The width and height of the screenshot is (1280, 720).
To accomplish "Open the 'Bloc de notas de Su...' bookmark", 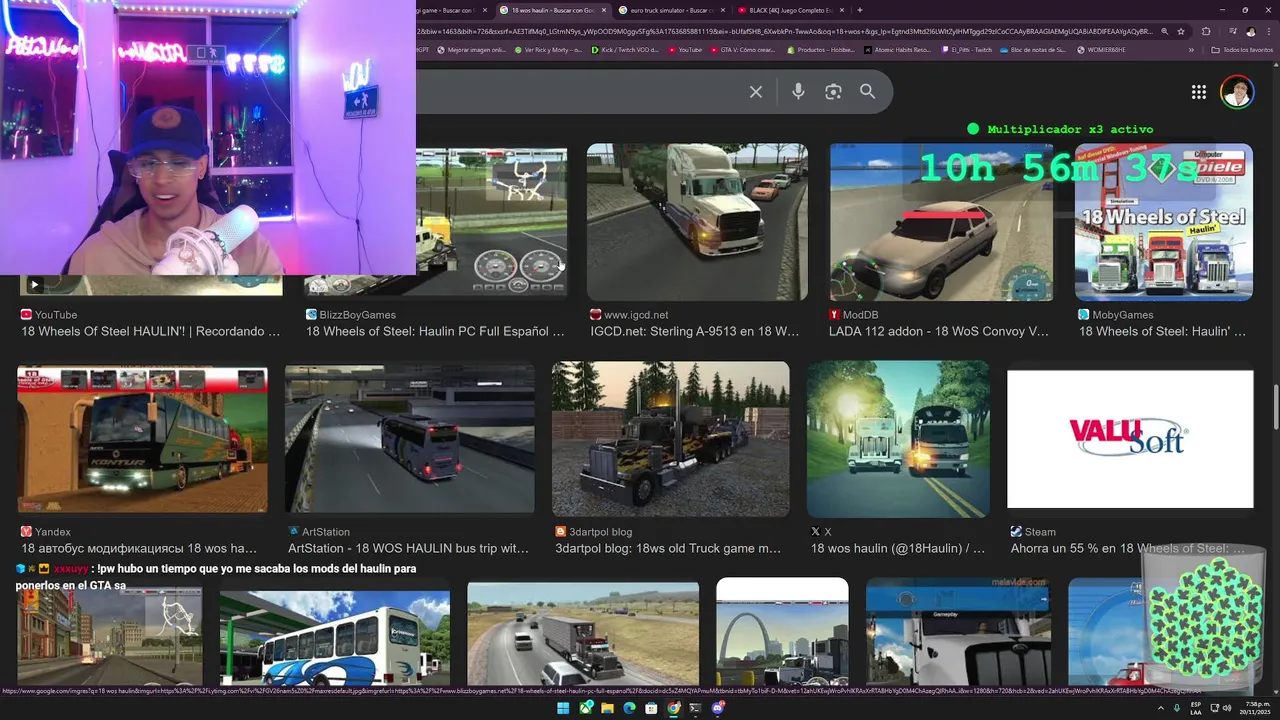I will (x=1033, y=50).
